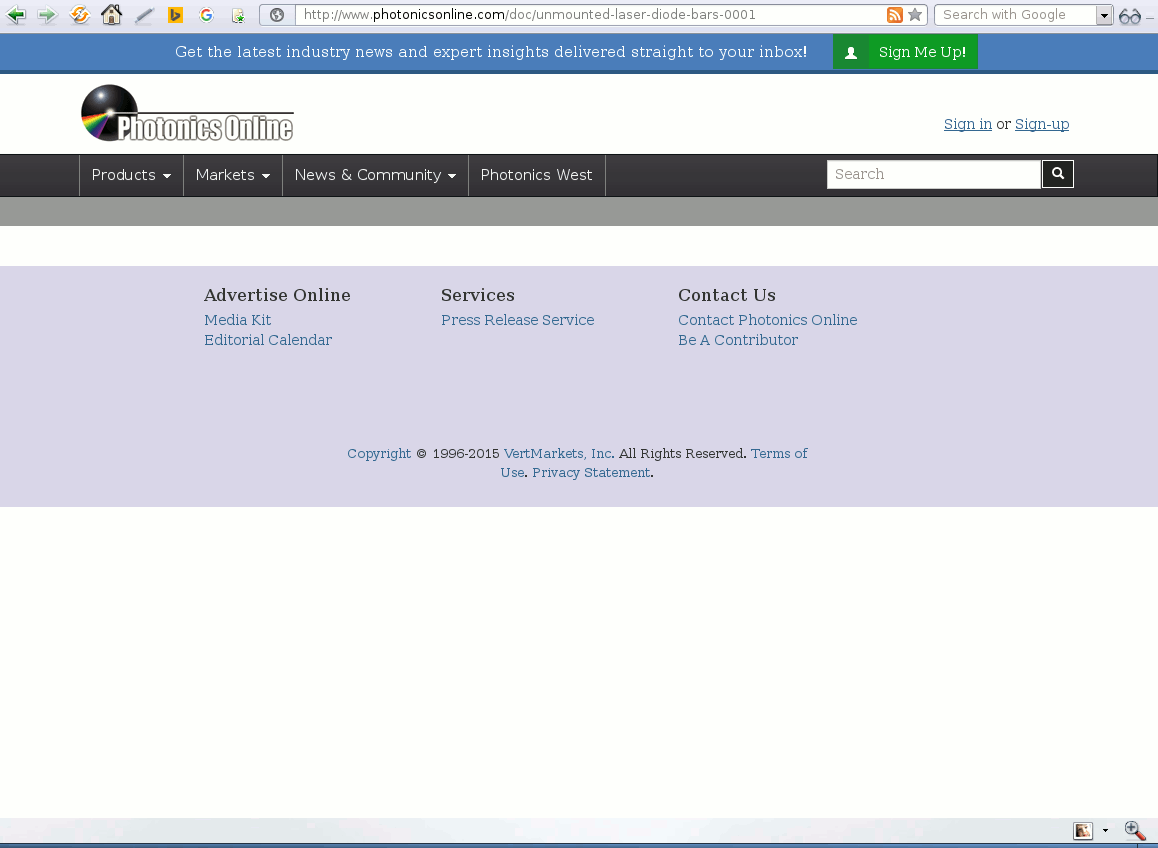Go forward with the green right arrow
This screenshot has height=848, width=1158.
coord(47,15)
